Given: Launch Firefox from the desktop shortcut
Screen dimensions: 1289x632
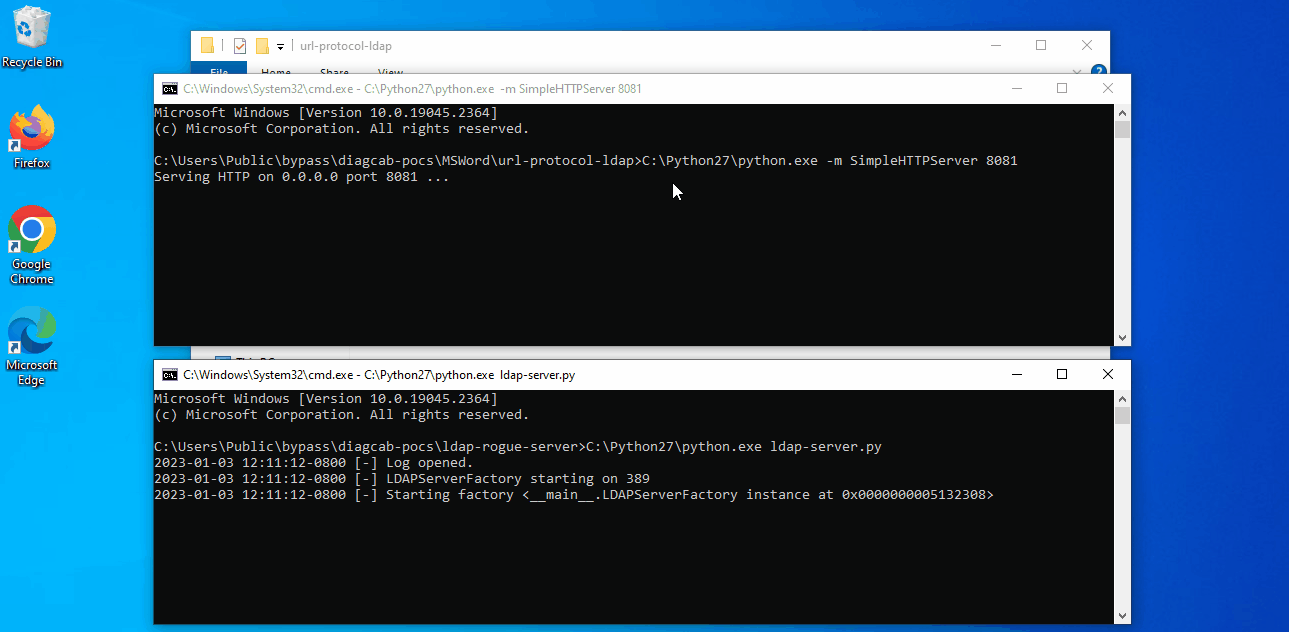Looking at the screenshot, I should tap(32, 137).
